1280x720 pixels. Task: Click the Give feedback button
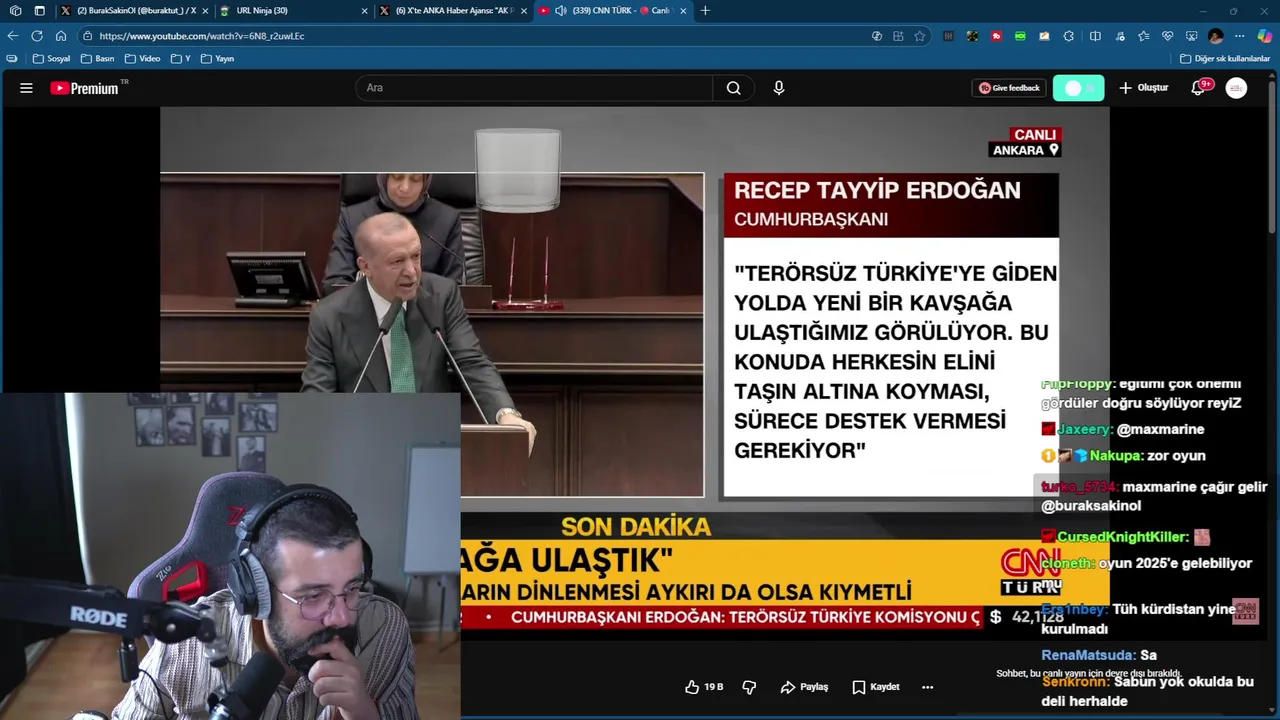pos(1009,88)
